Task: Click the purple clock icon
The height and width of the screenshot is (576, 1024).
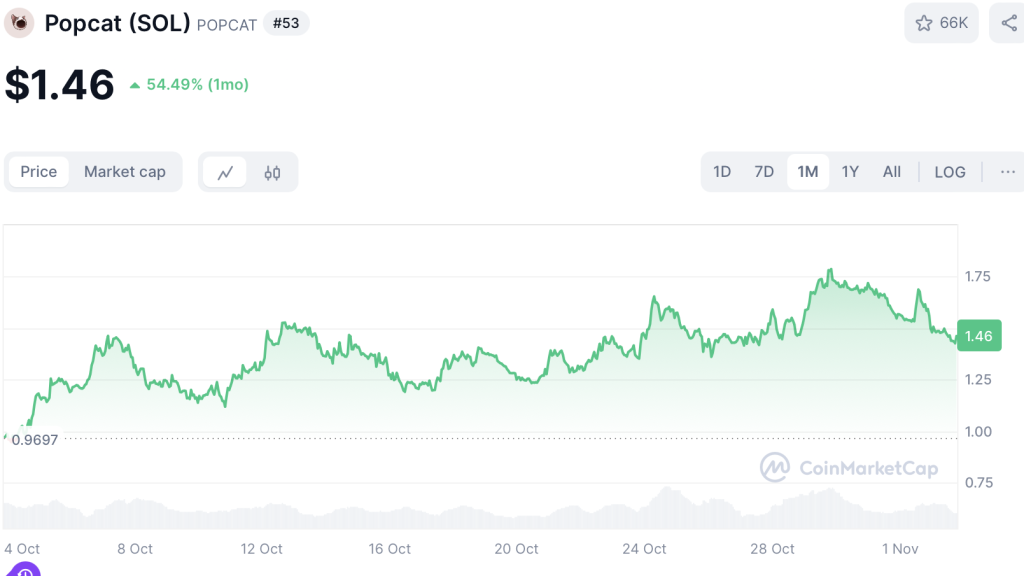Action: pos(24,569)
